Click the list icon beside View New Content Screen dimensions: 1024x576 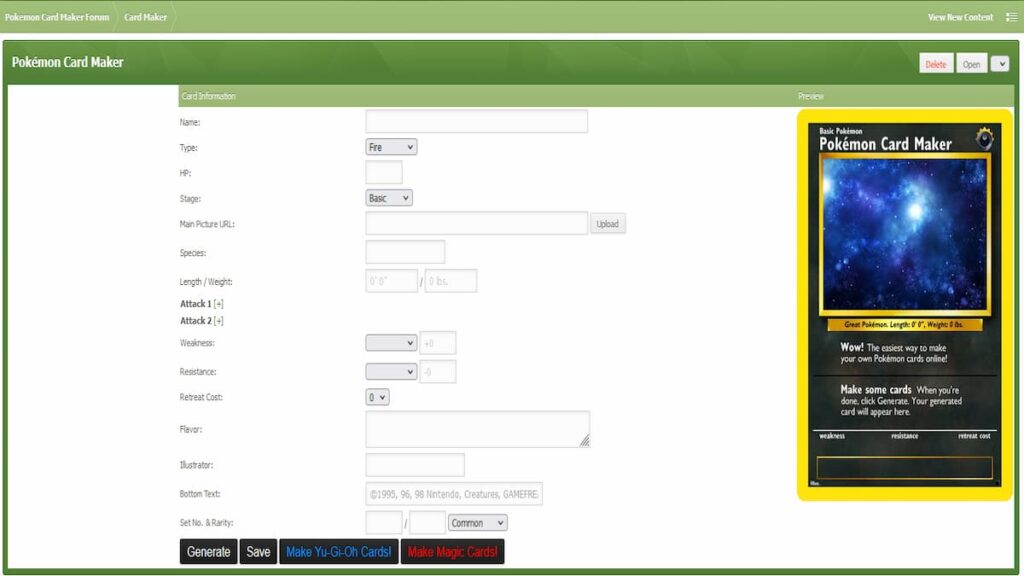coord(1011,17)
